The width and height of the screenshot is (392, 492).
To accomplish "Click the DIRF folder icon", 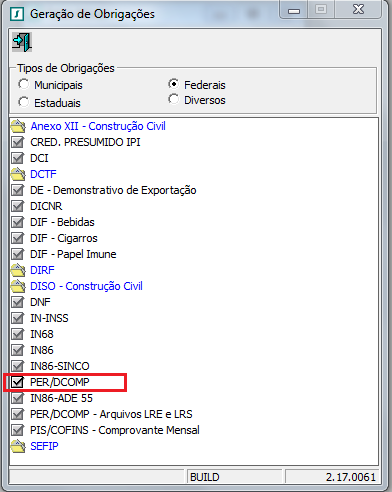I will click(x=18, y=270).
